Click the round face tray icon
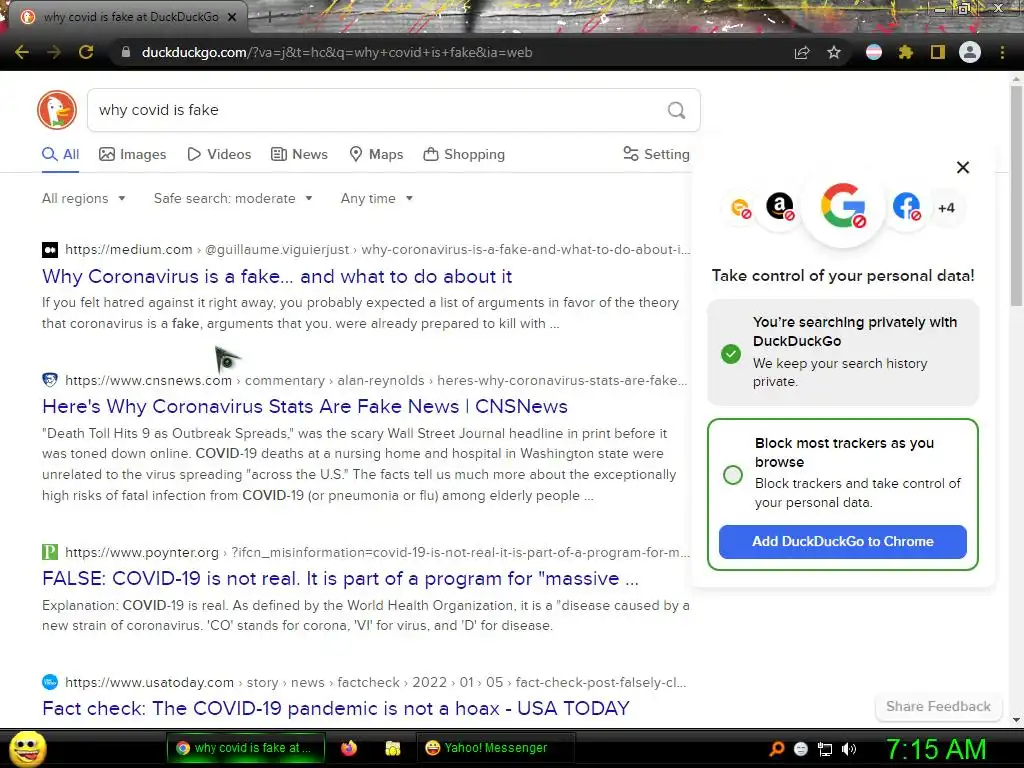 (801, 749)
